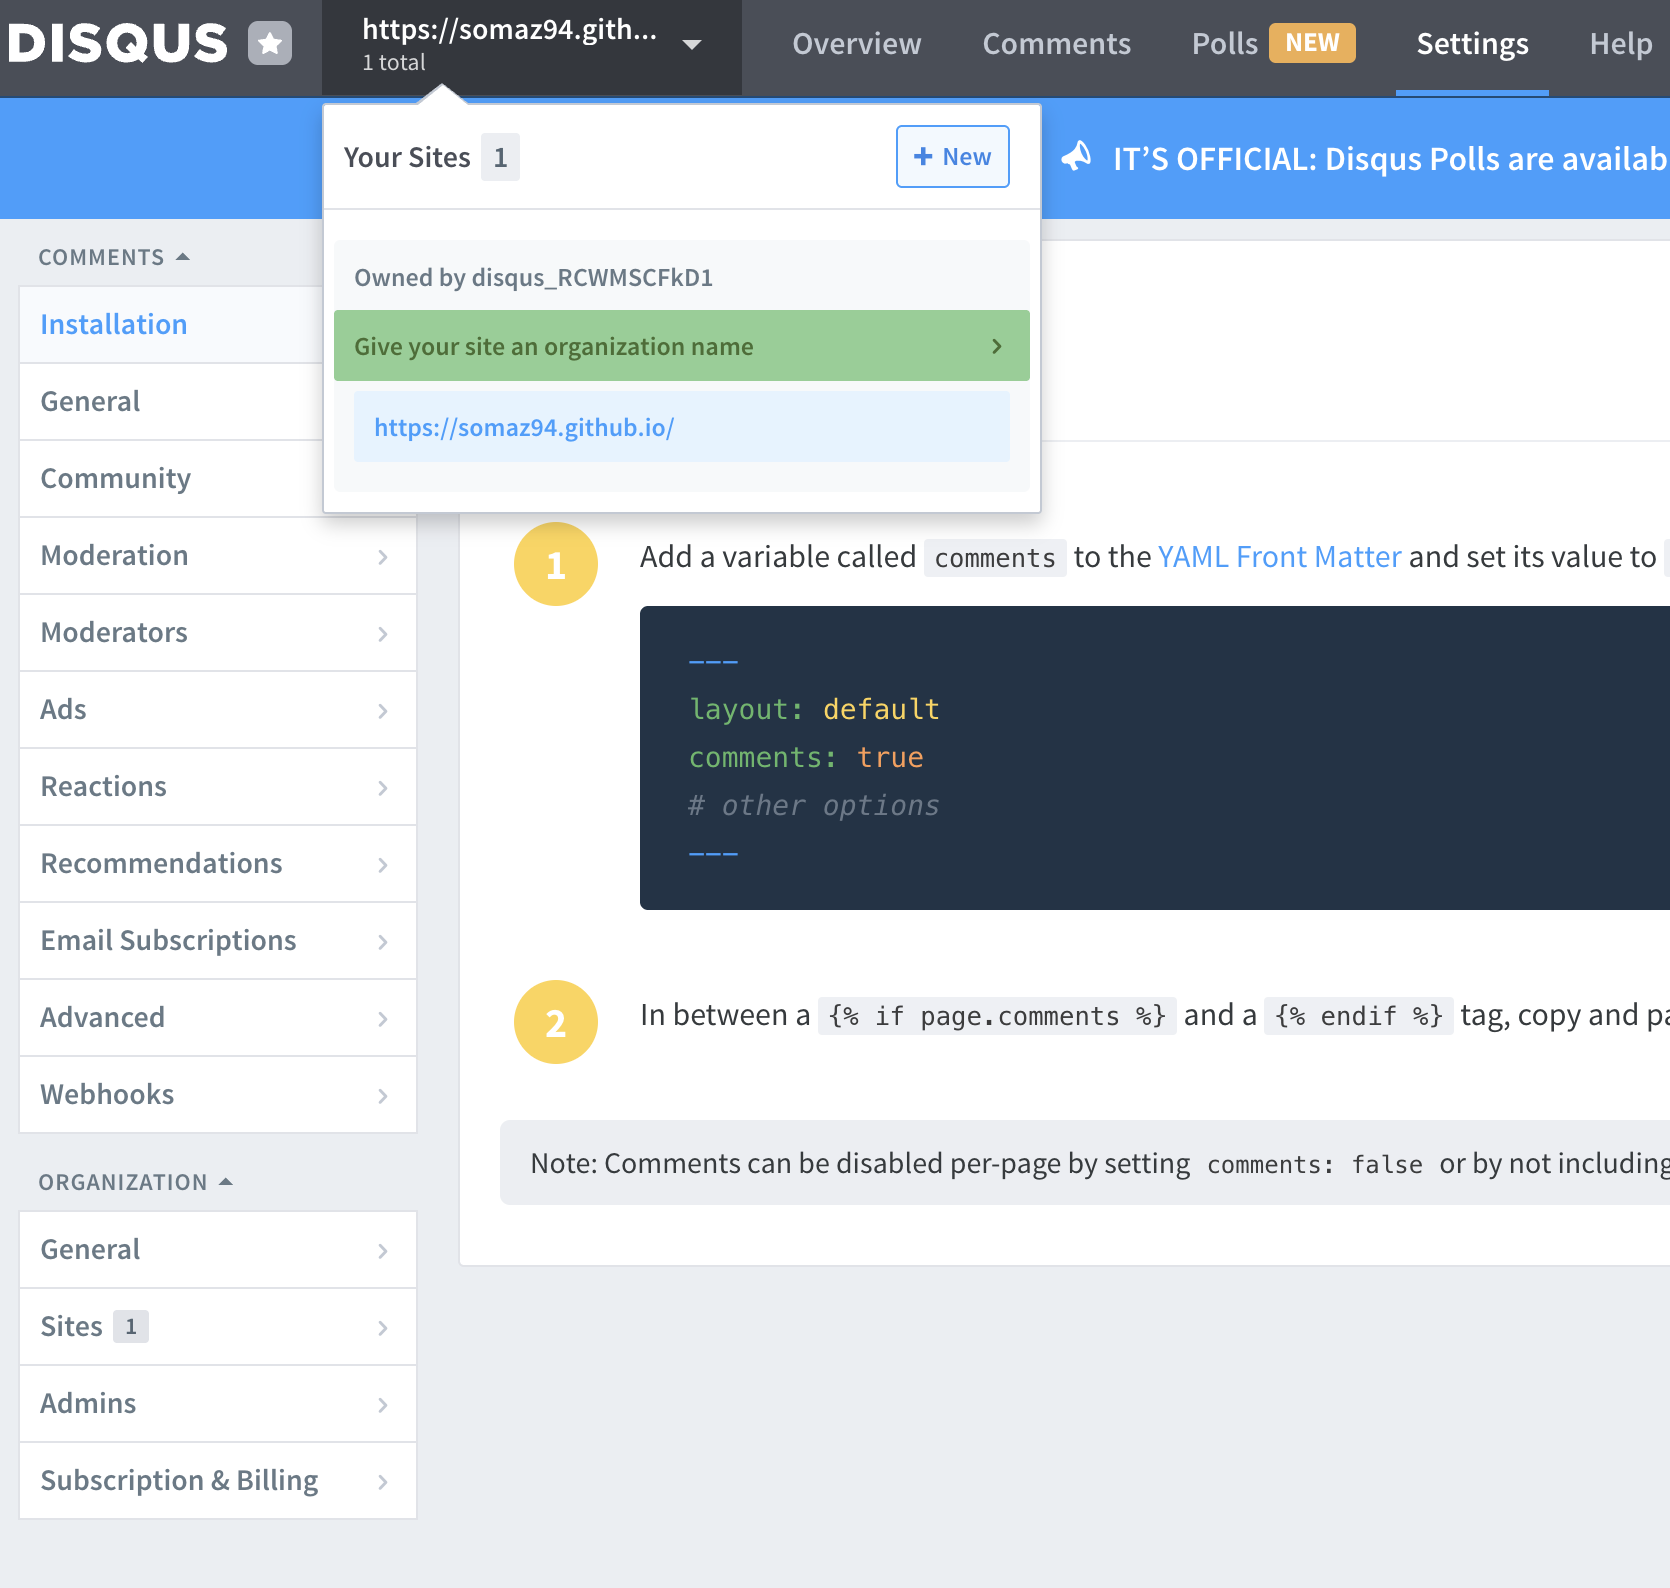Open the Admins page

(218, 1404)
